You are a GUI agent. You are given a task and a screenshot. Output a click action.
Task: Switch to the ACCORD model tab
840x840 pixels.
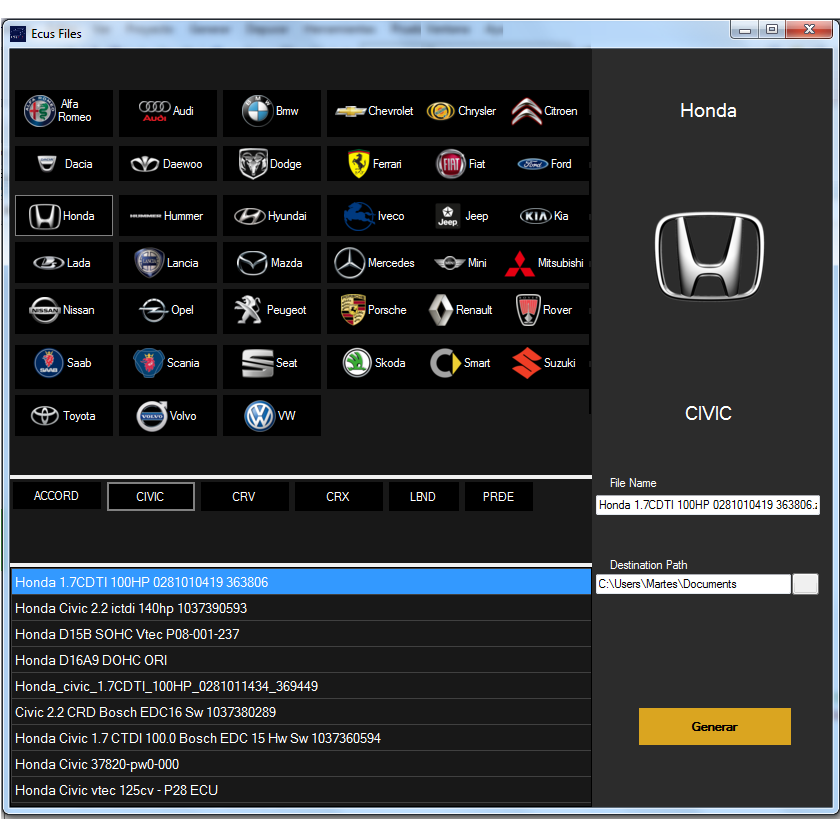tap(56, 496)
